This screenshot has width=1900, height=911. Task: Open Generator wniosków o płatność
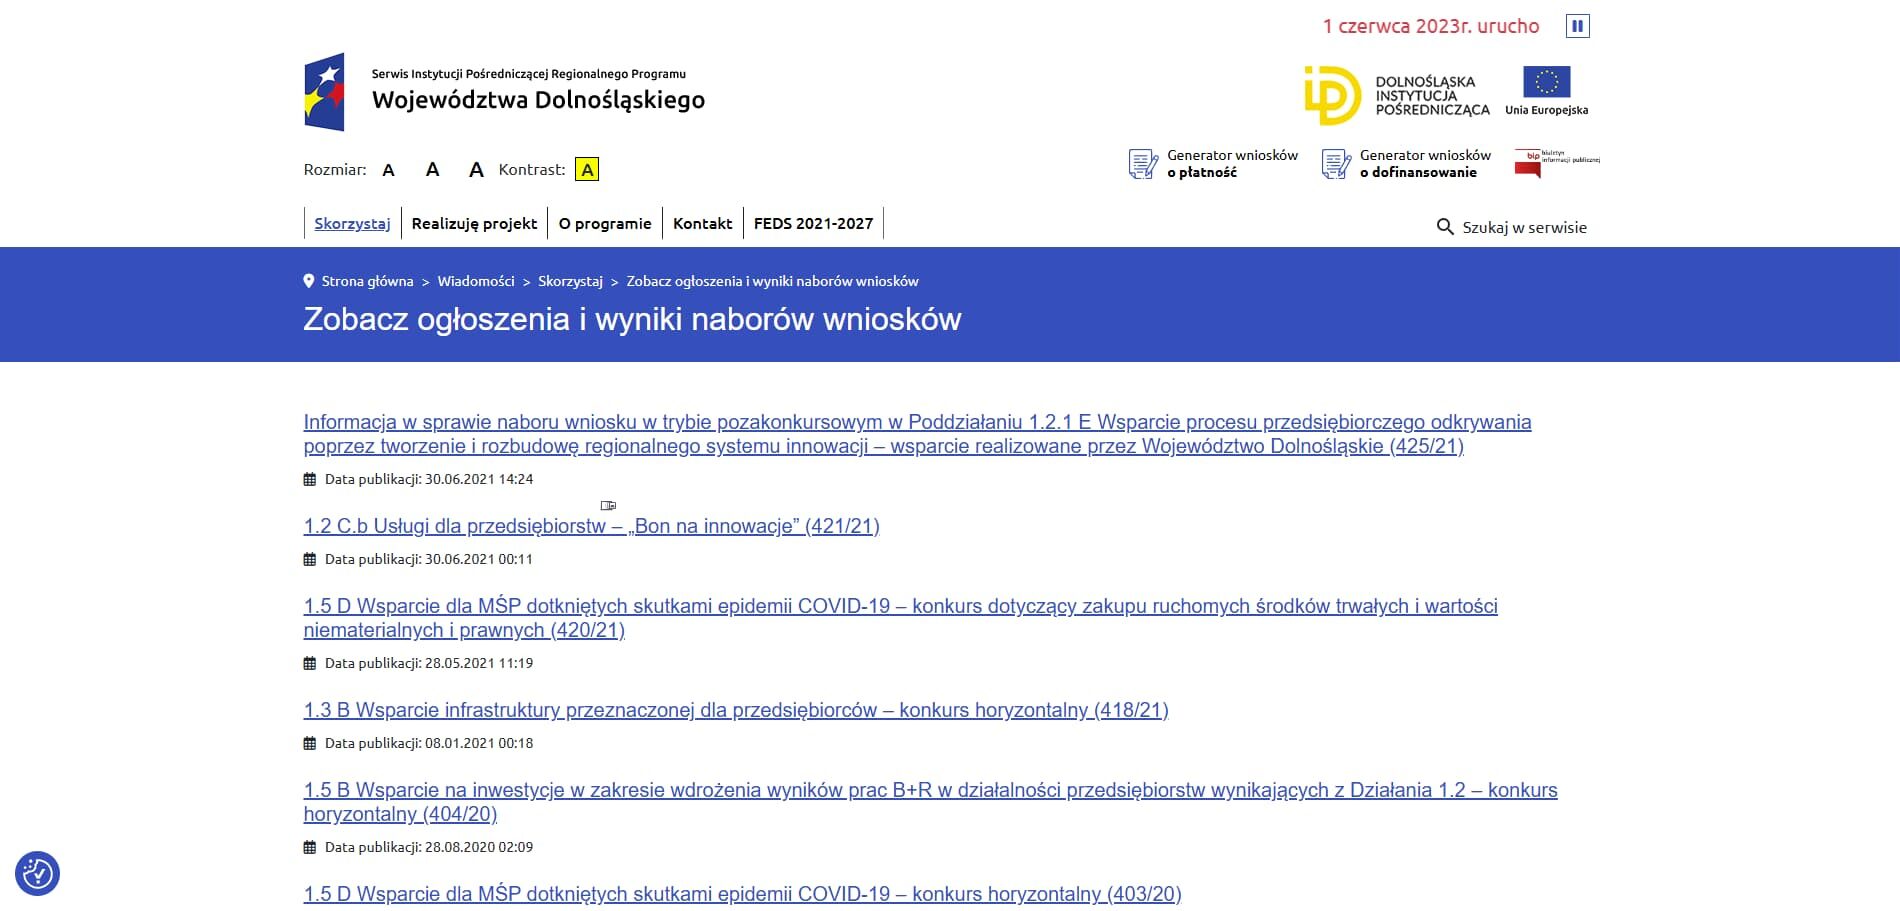(x=1213, y=164)
